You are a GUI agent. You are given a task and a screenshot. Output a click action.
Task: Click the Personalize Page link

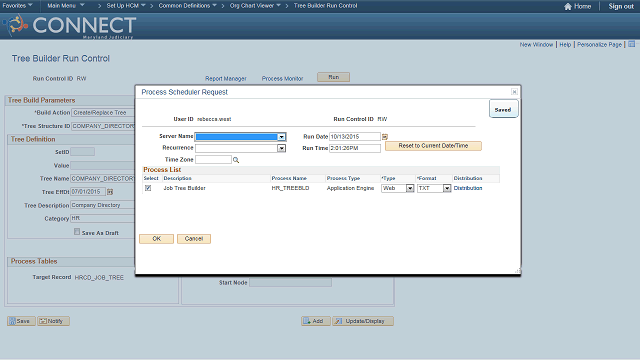tap(599, 44)
